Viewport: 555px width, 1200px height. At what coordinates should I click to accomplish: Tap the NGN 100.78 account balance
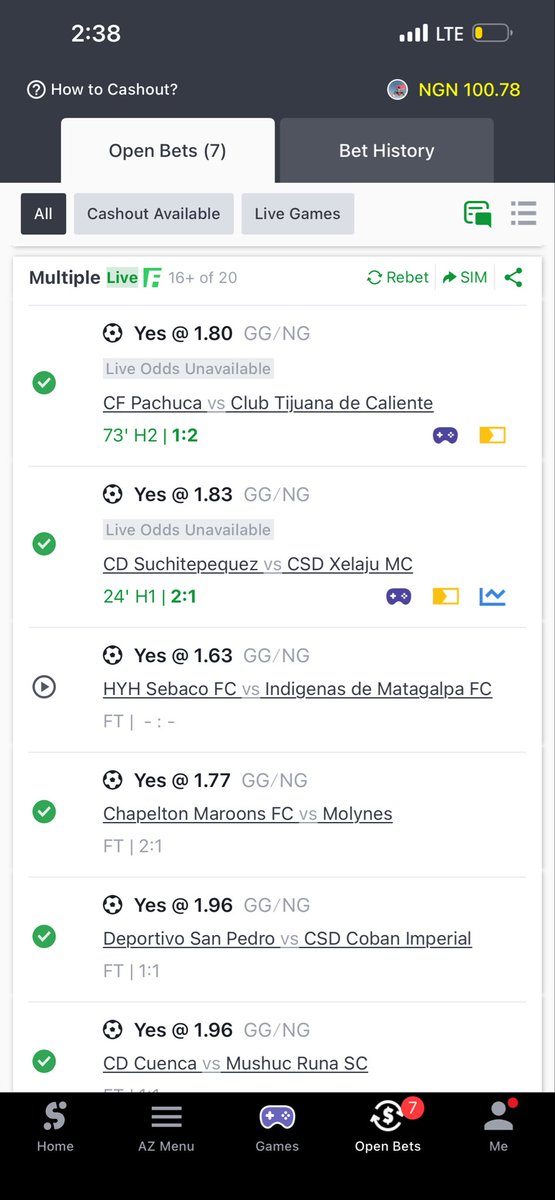point(469,89)
